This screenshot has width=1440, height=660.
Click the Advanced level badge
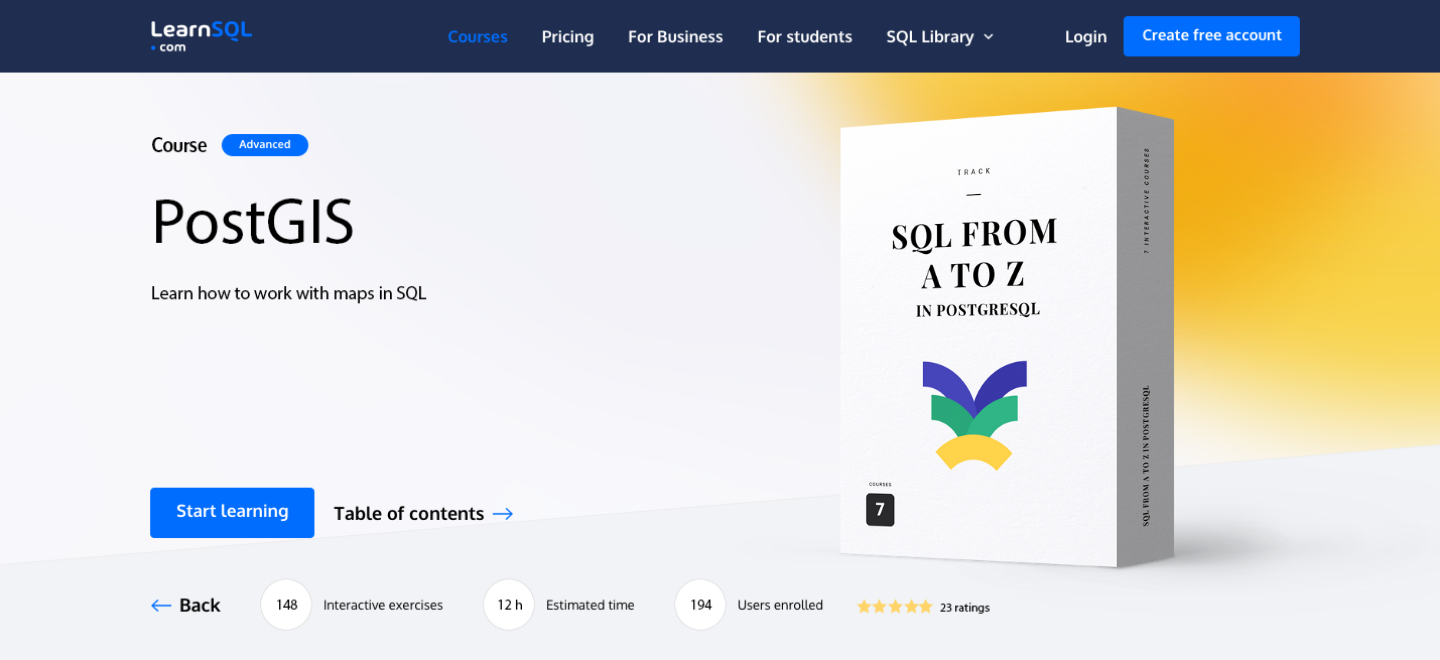pyautogui.click(x=265, y=145)
